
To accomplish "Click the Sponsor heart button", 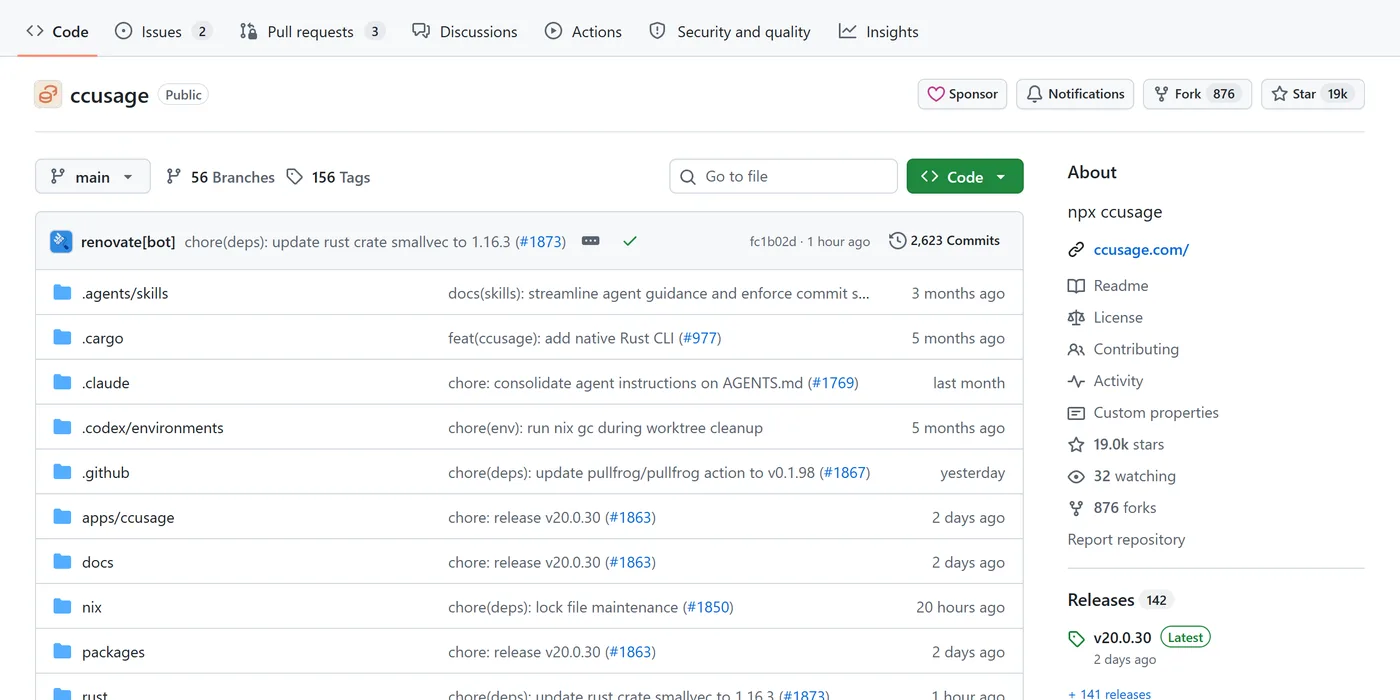I will [962, 94].
